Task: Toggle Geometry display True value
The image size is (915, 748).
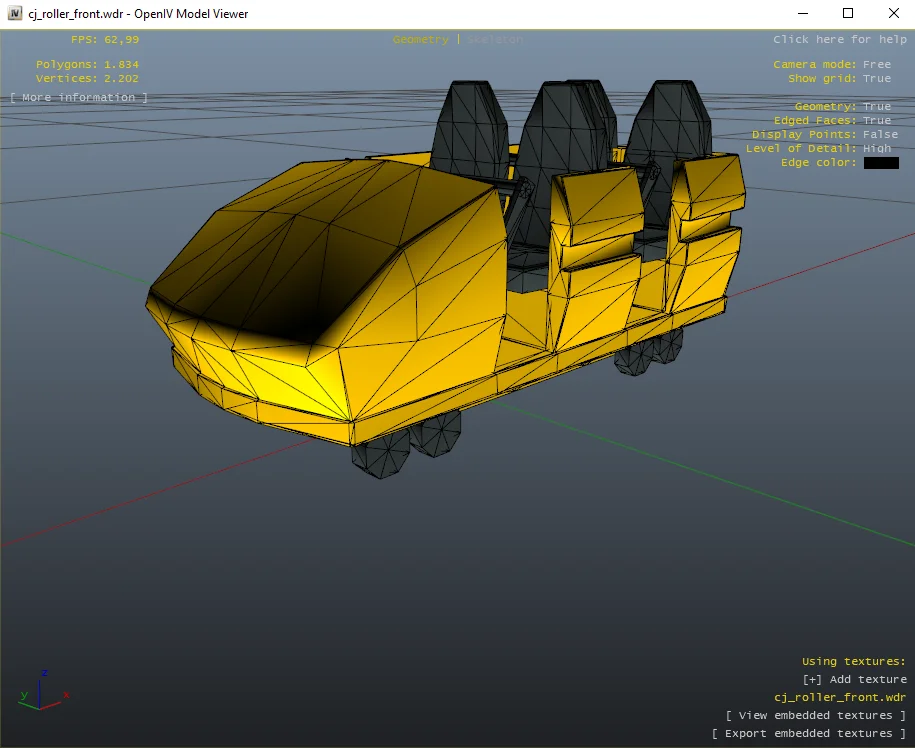Action: coord(877,106)
